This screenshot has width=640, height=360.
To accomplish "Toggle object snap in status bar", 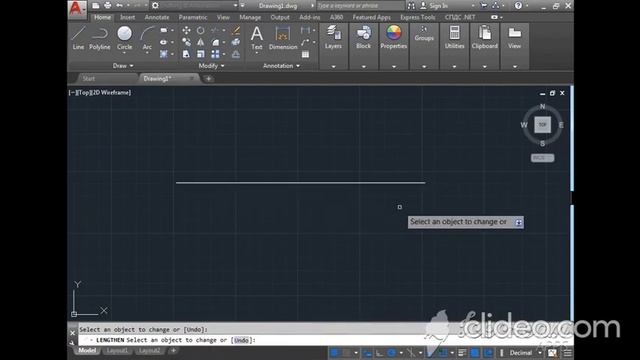I will [442, 353].
